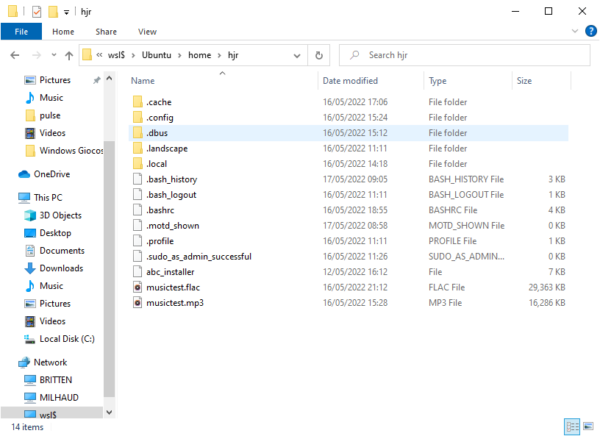Viewport: 600px width, 436px height.
Task: Switch to Large icons view layout
Action: 589,426
